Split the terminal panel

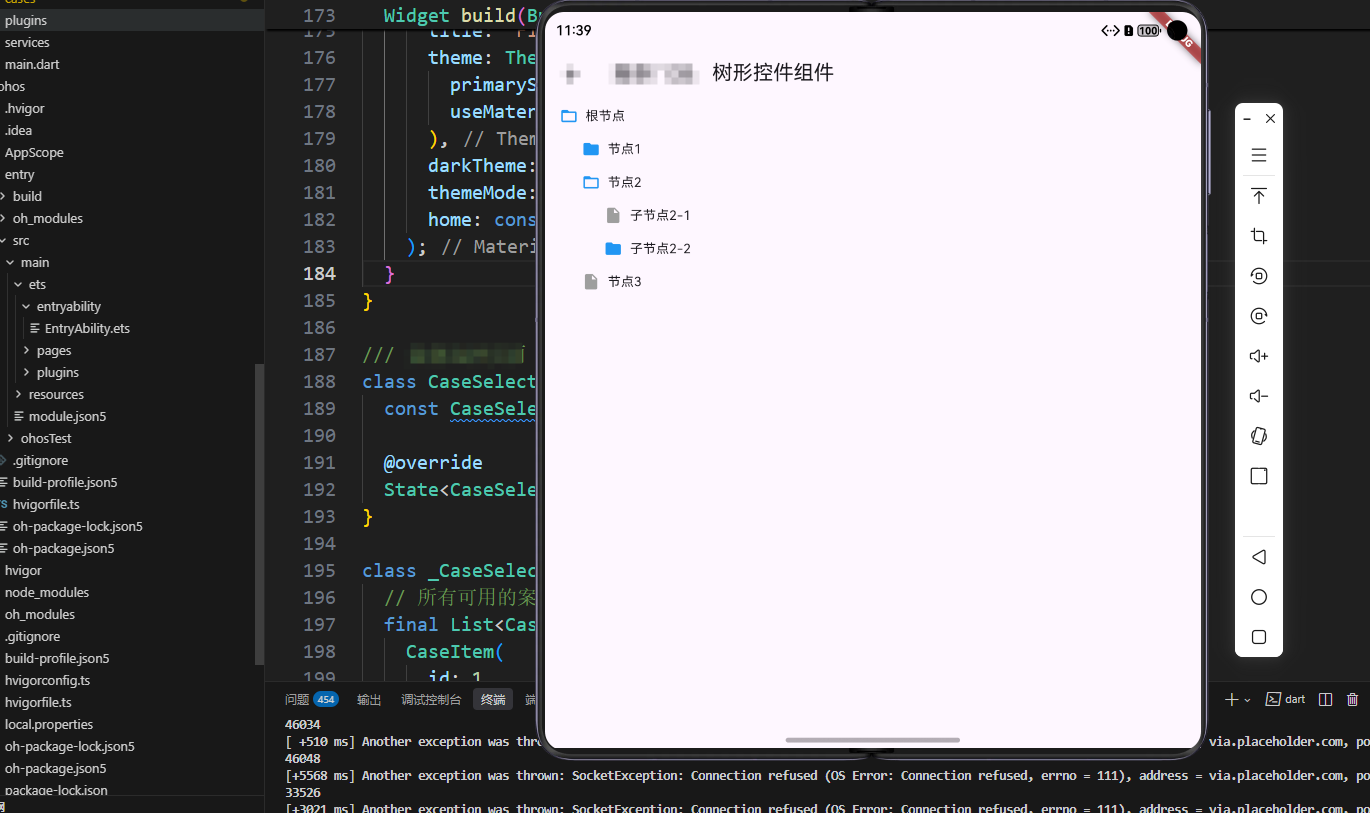click(x=1325, y=698)
